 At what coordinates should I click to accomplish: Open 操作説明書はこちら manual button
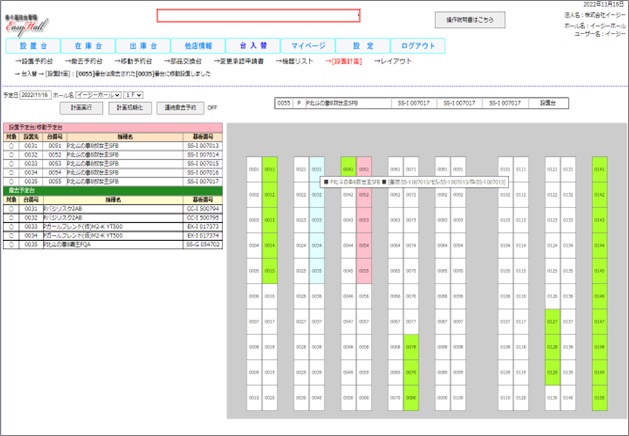(470, 19)
